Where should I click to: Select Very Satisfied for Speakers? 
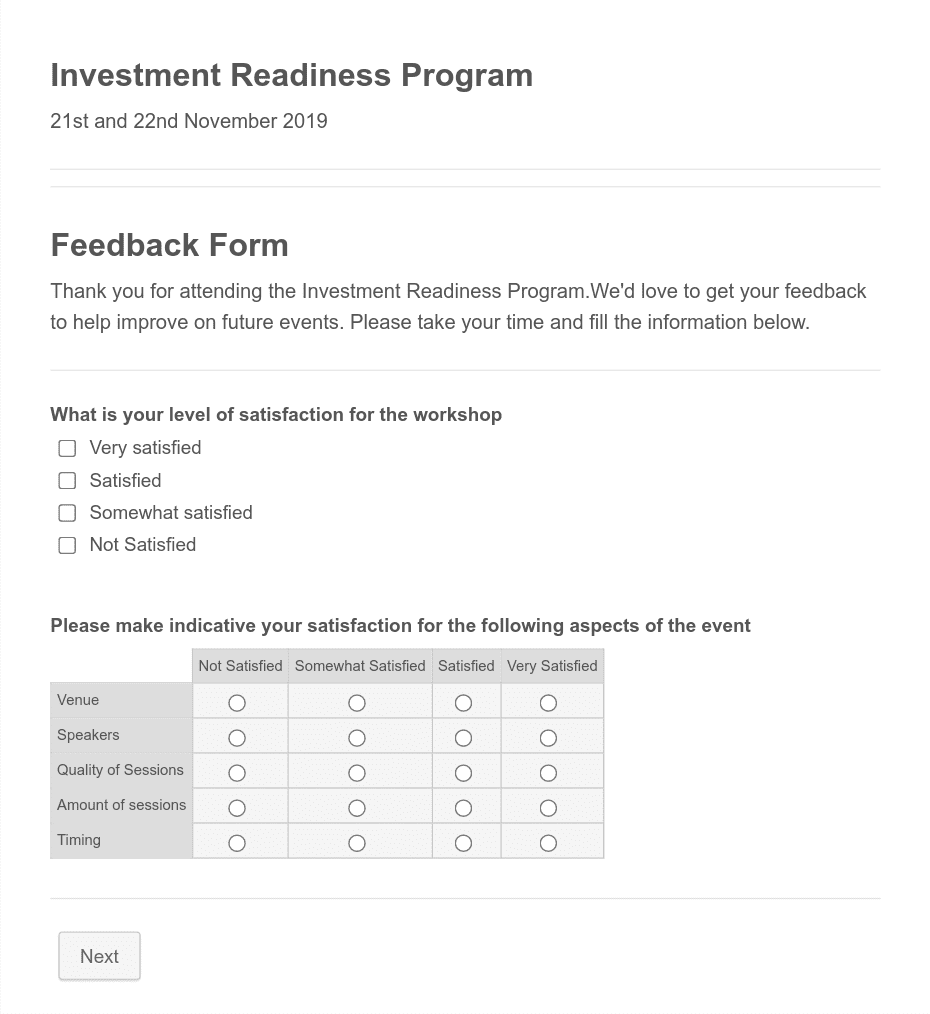click(548, 737)
